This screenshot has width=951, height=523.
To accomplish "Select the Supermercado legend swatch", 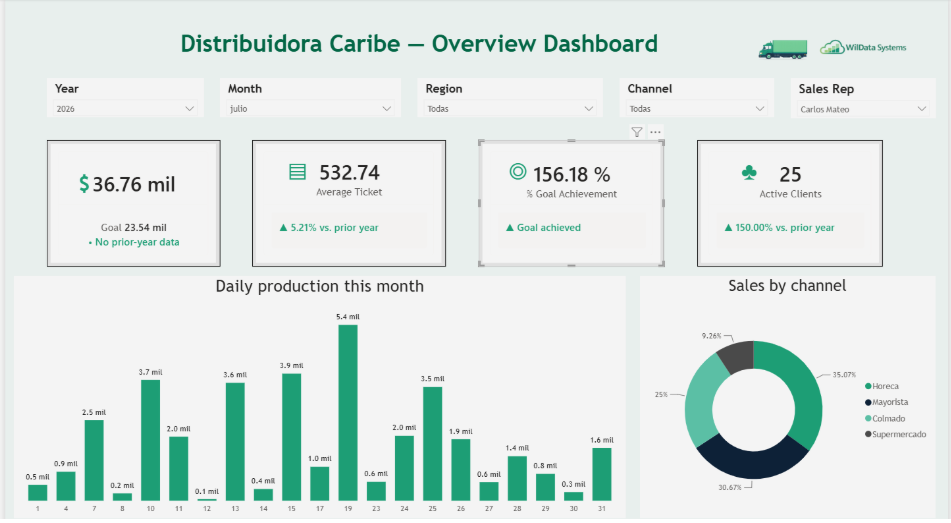I will [869, 434].
